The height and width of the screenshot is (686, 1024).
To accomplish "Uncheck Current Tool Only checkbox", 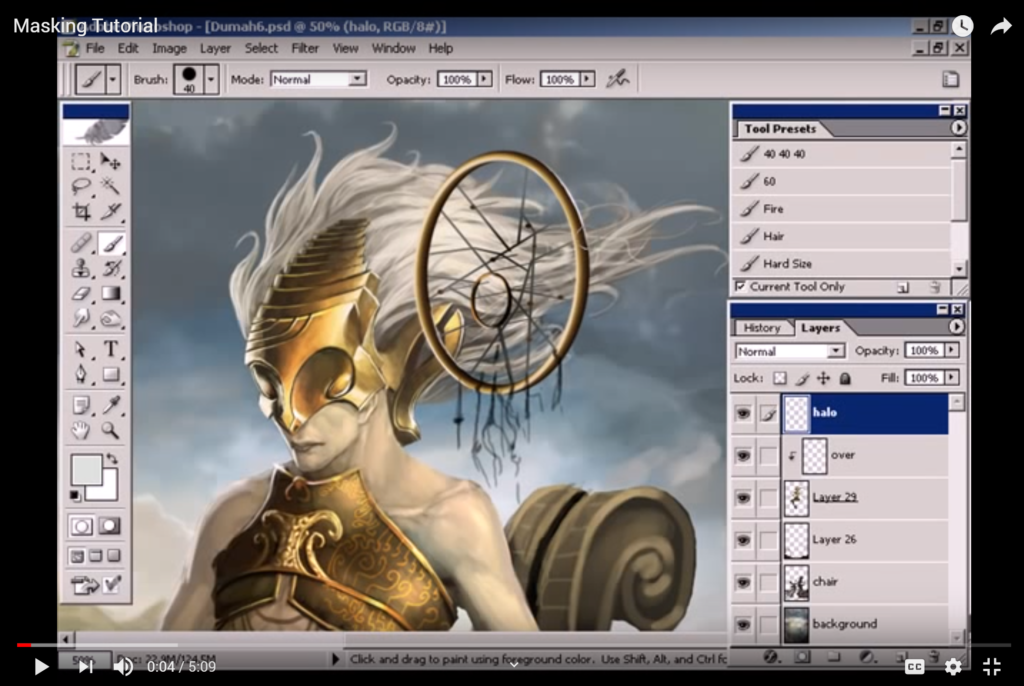I will point(741,286).
